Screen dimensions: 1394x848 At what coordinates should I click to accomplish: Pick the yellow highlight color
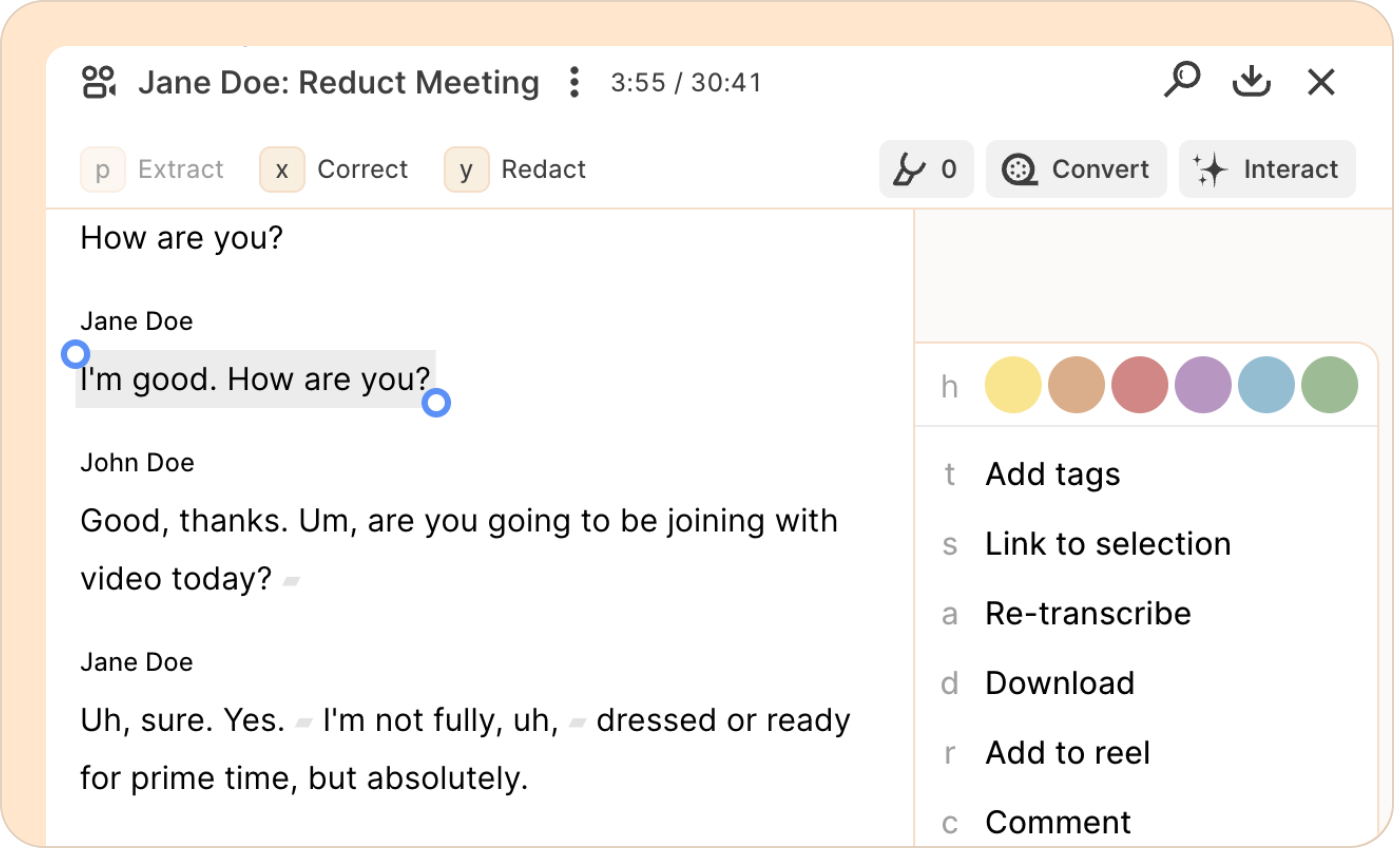point(1013,385)
